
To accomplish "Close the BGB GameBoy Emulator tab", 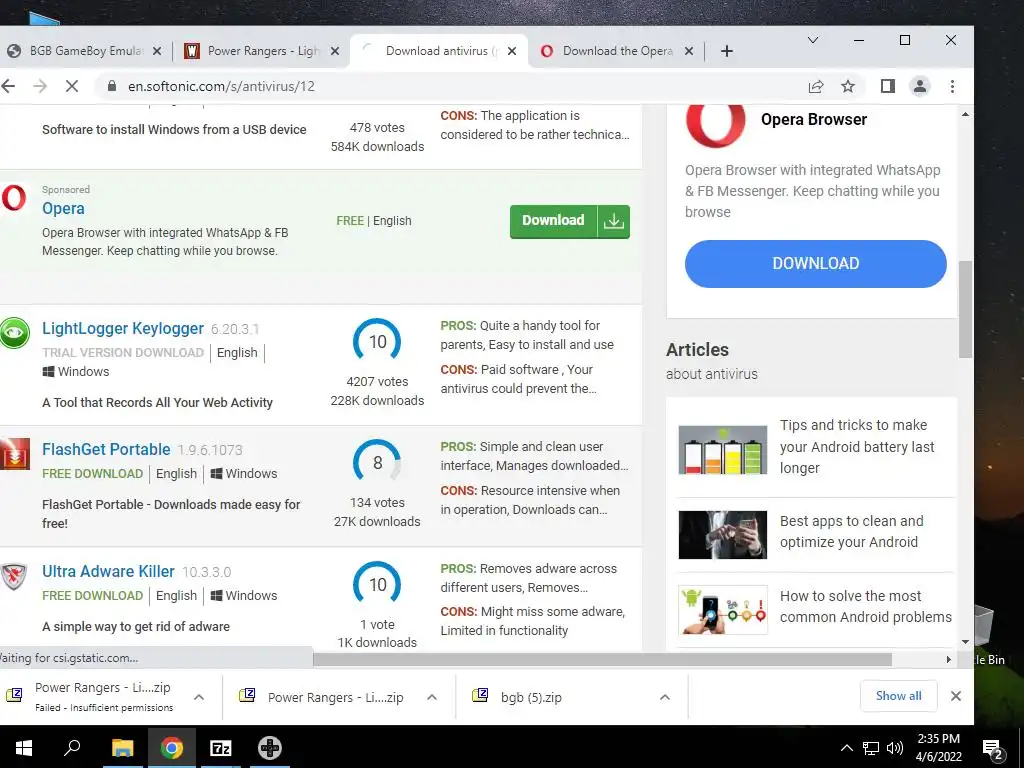I will click(x=157, y=51).
